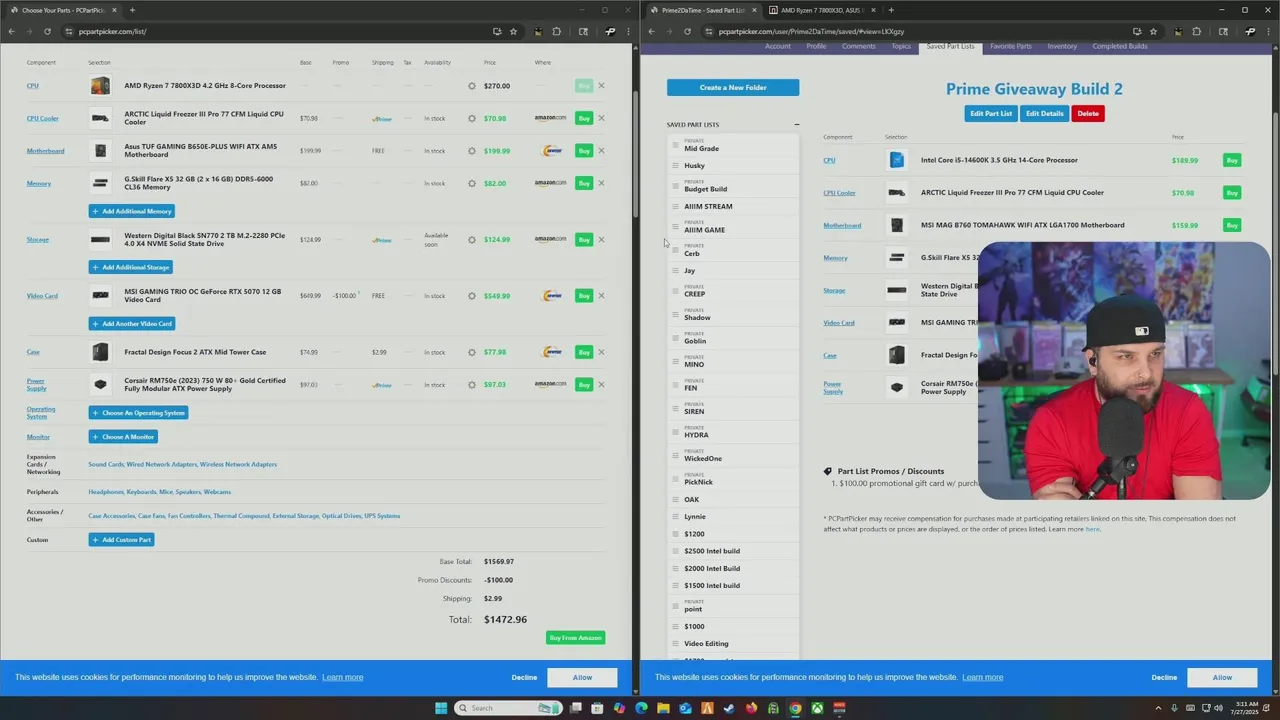Open price settings gear in Memory row
1280x720 pixels.
[x=472, y=183]
